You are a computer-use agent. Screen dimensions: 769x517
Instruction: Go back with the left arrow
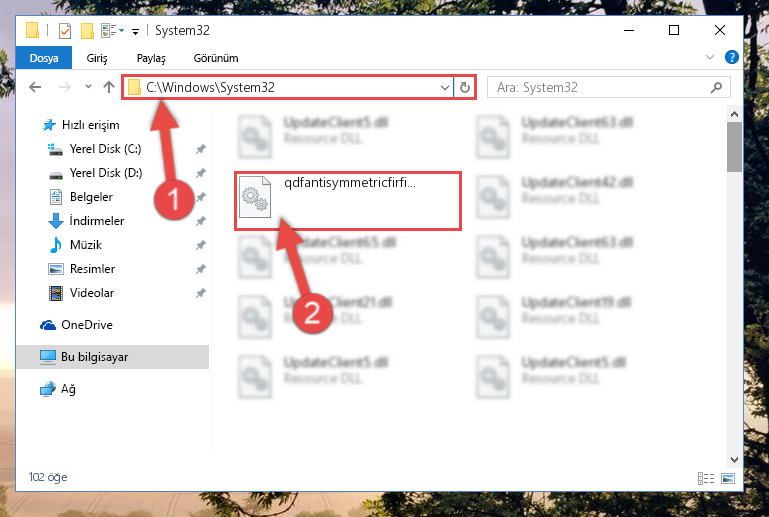(x=35, y=87)
